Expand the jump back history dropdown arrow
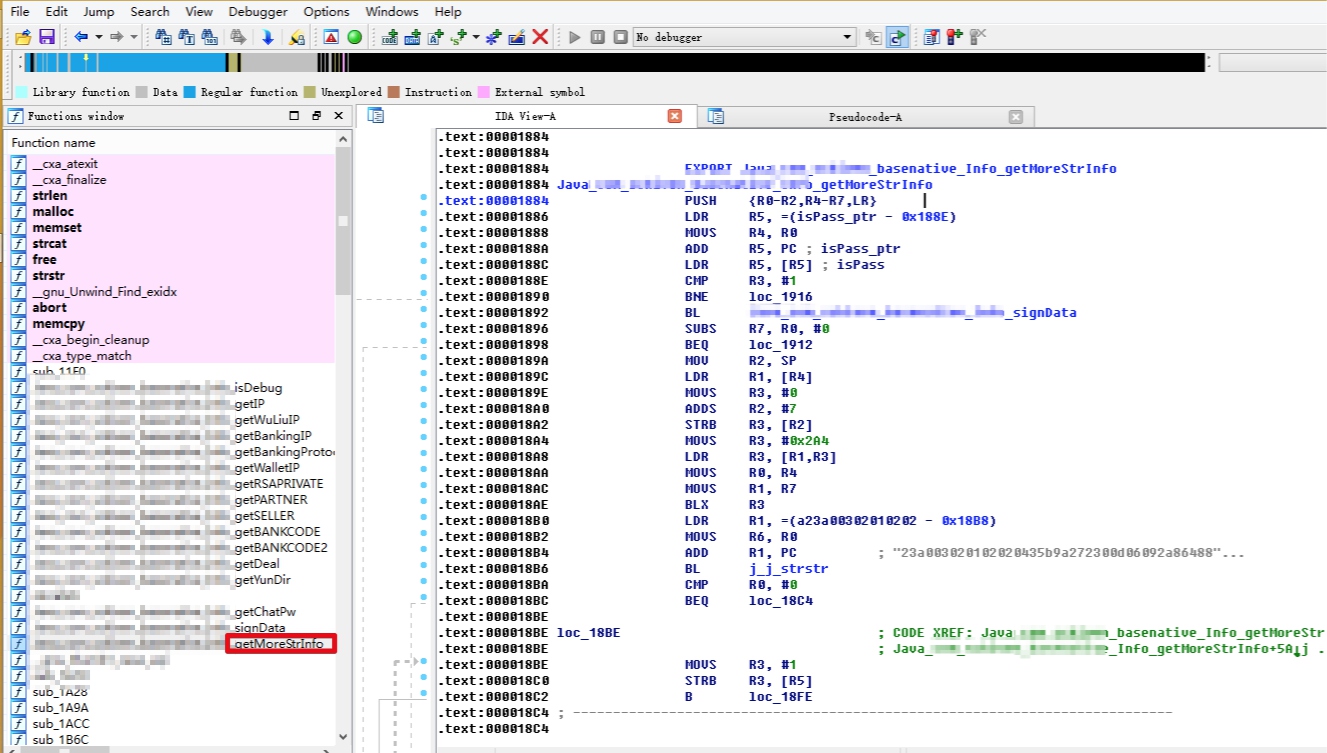1327x753 pixels. click(x=98, y=37)
